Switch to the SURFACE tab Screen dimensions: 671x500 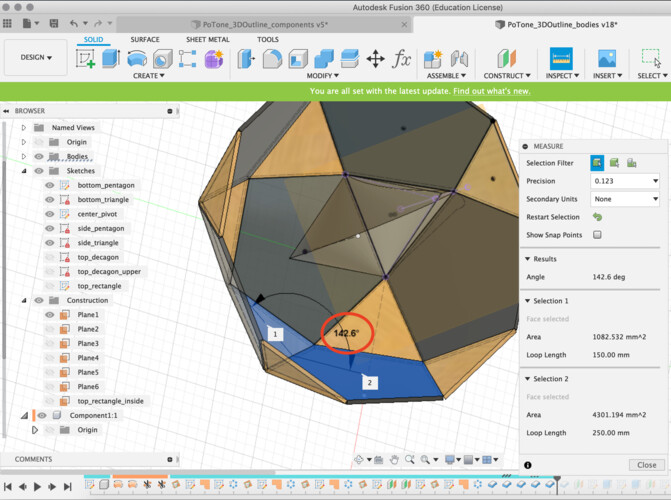(145, 39)
